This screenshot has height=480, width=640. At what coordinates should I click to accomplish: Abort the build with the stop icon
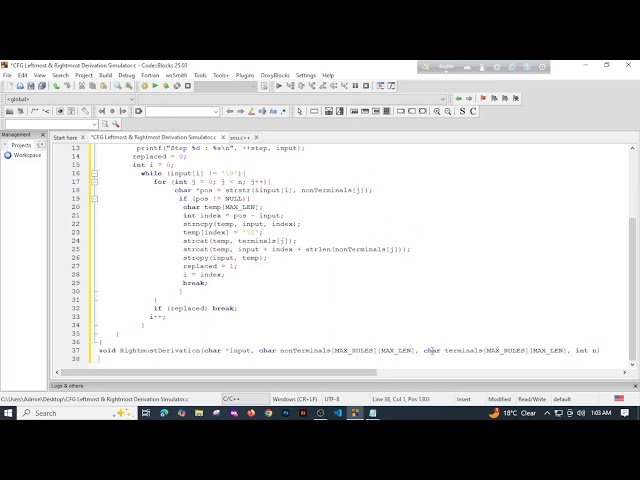pos(188,86)
